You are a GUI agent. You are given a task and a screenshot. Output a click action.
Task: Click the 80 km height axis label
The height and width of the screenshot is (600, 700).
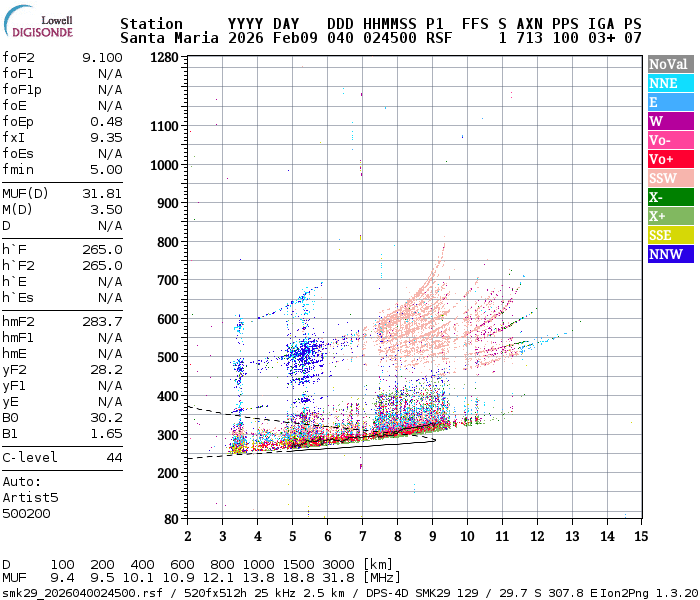[171, 519]
